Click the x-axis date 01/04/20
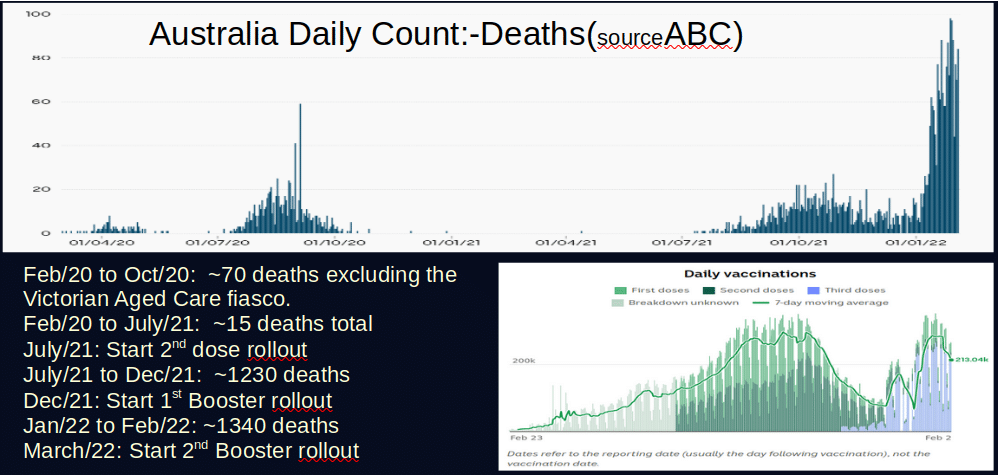 coord(102,243)
